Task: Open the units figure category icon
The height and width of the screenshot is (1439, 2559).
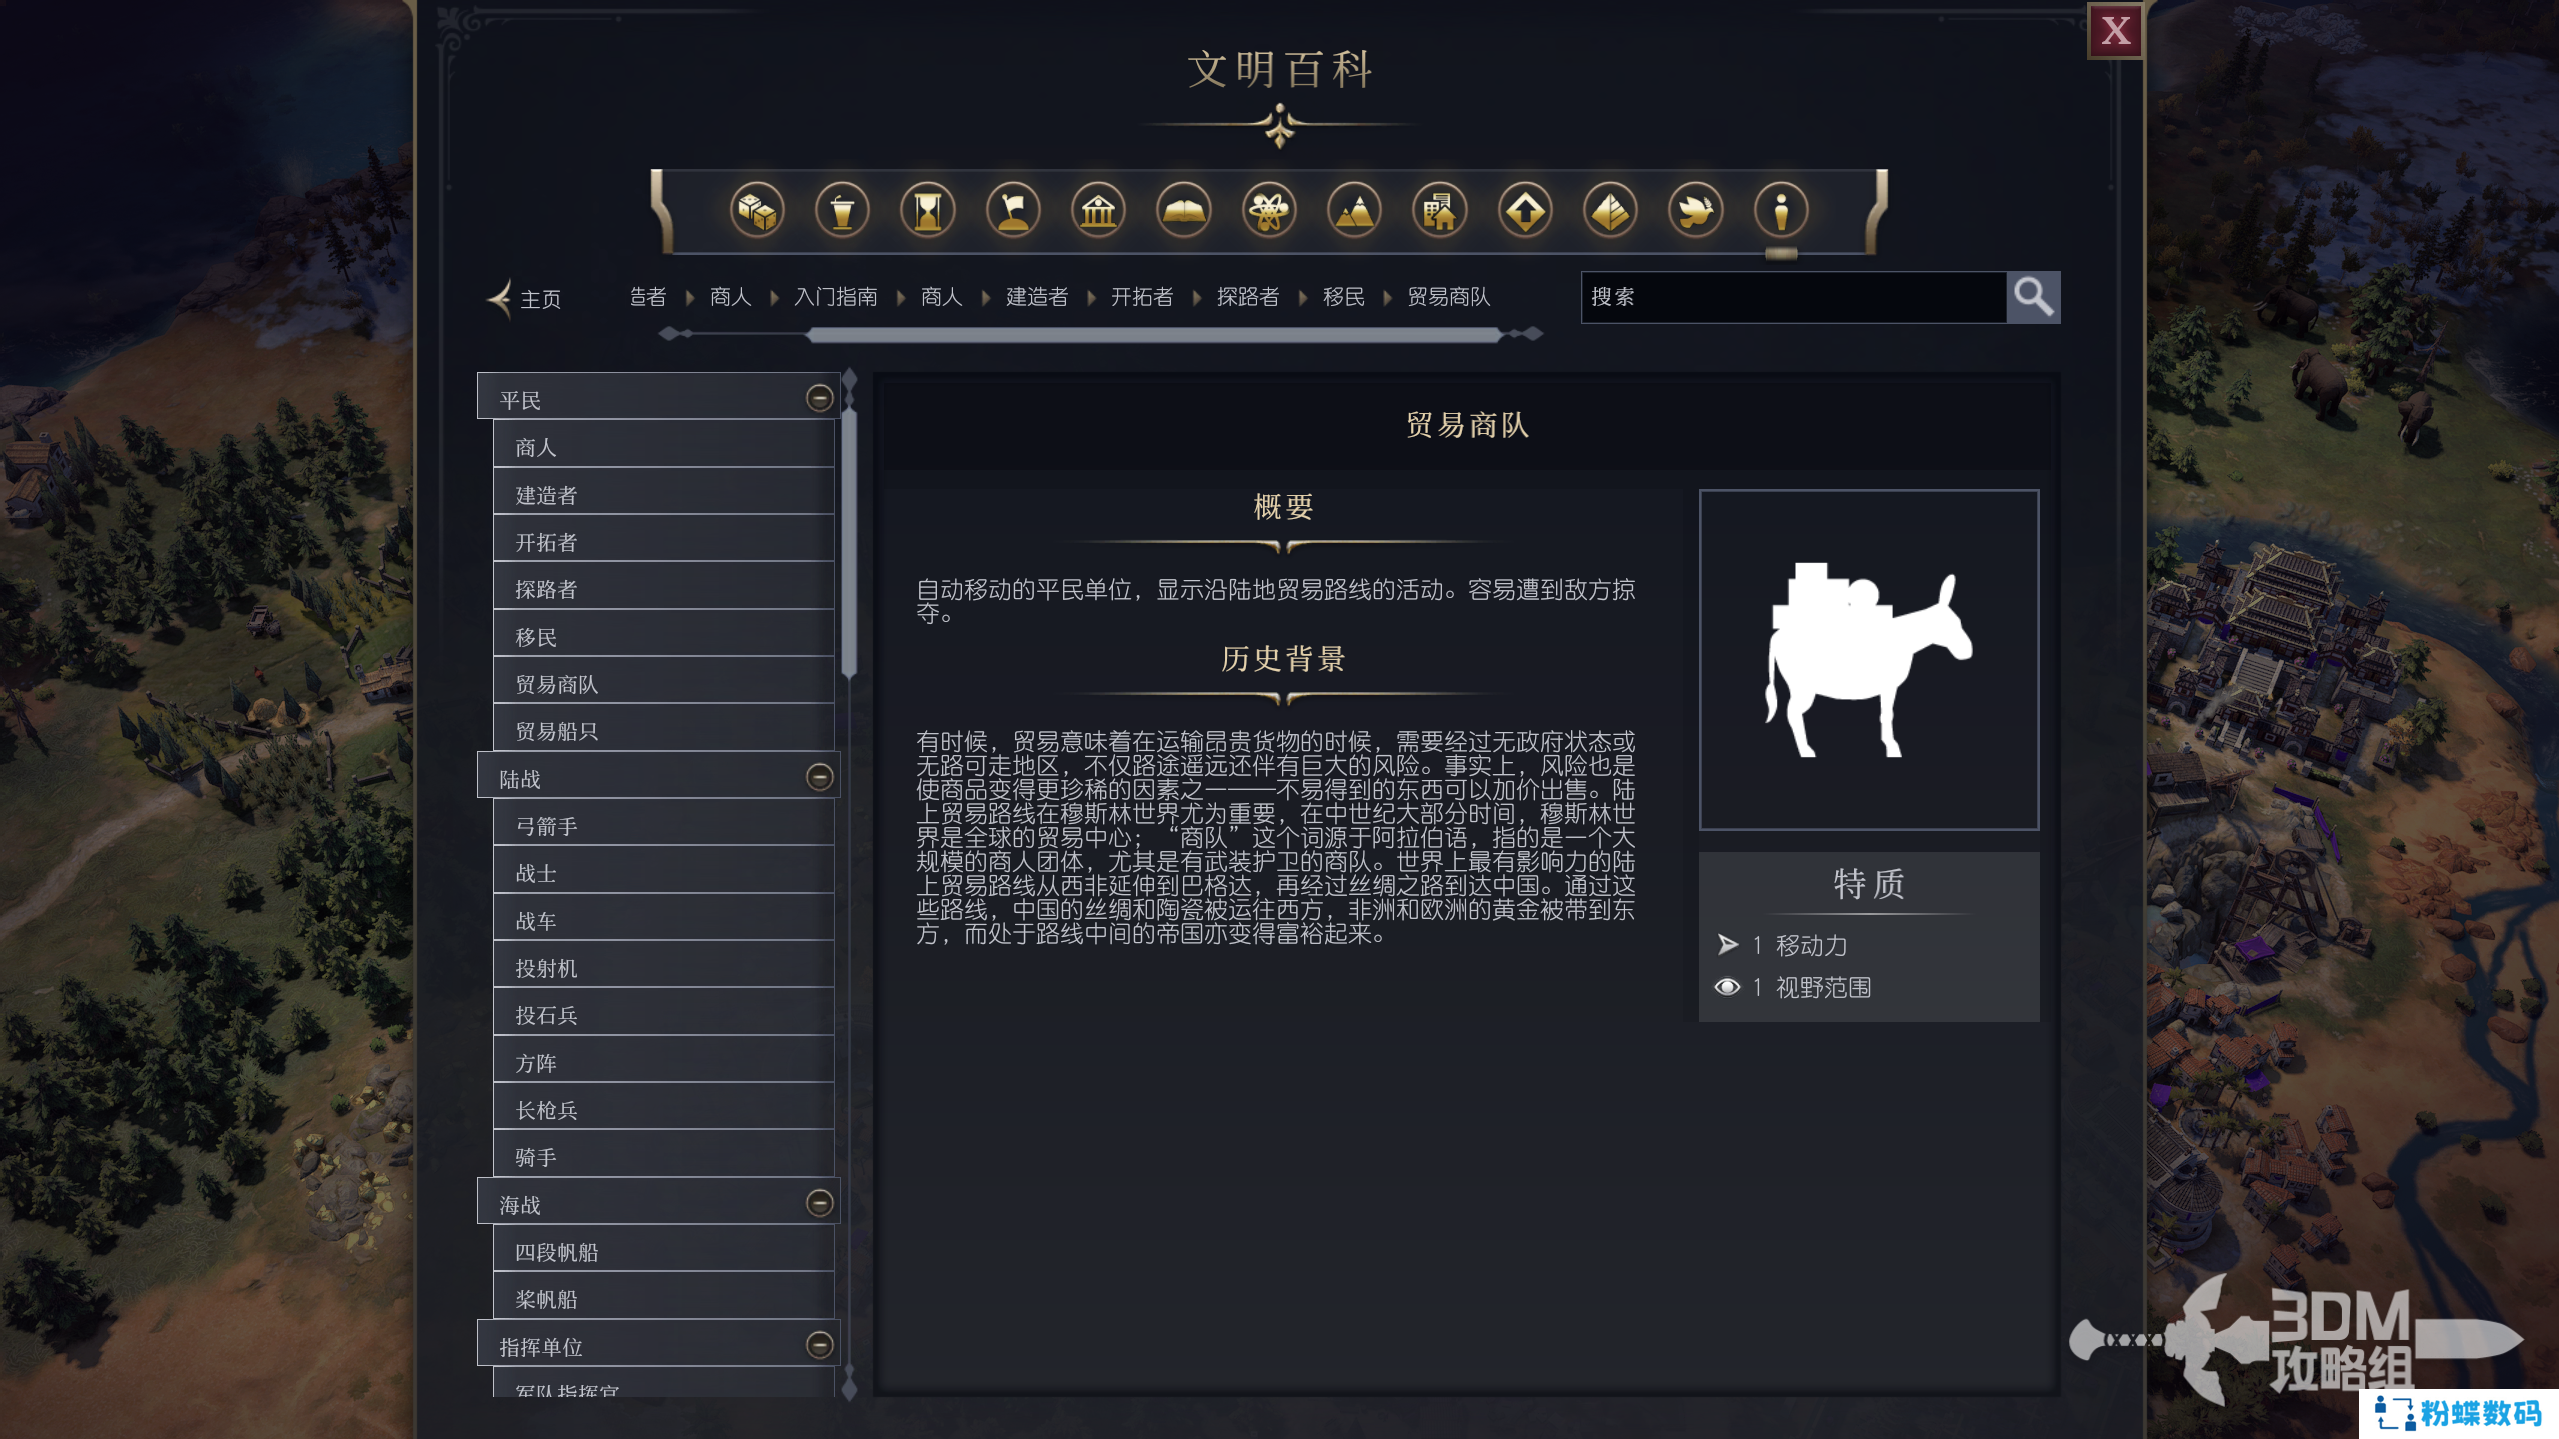Action: [x=1781, y=211]
